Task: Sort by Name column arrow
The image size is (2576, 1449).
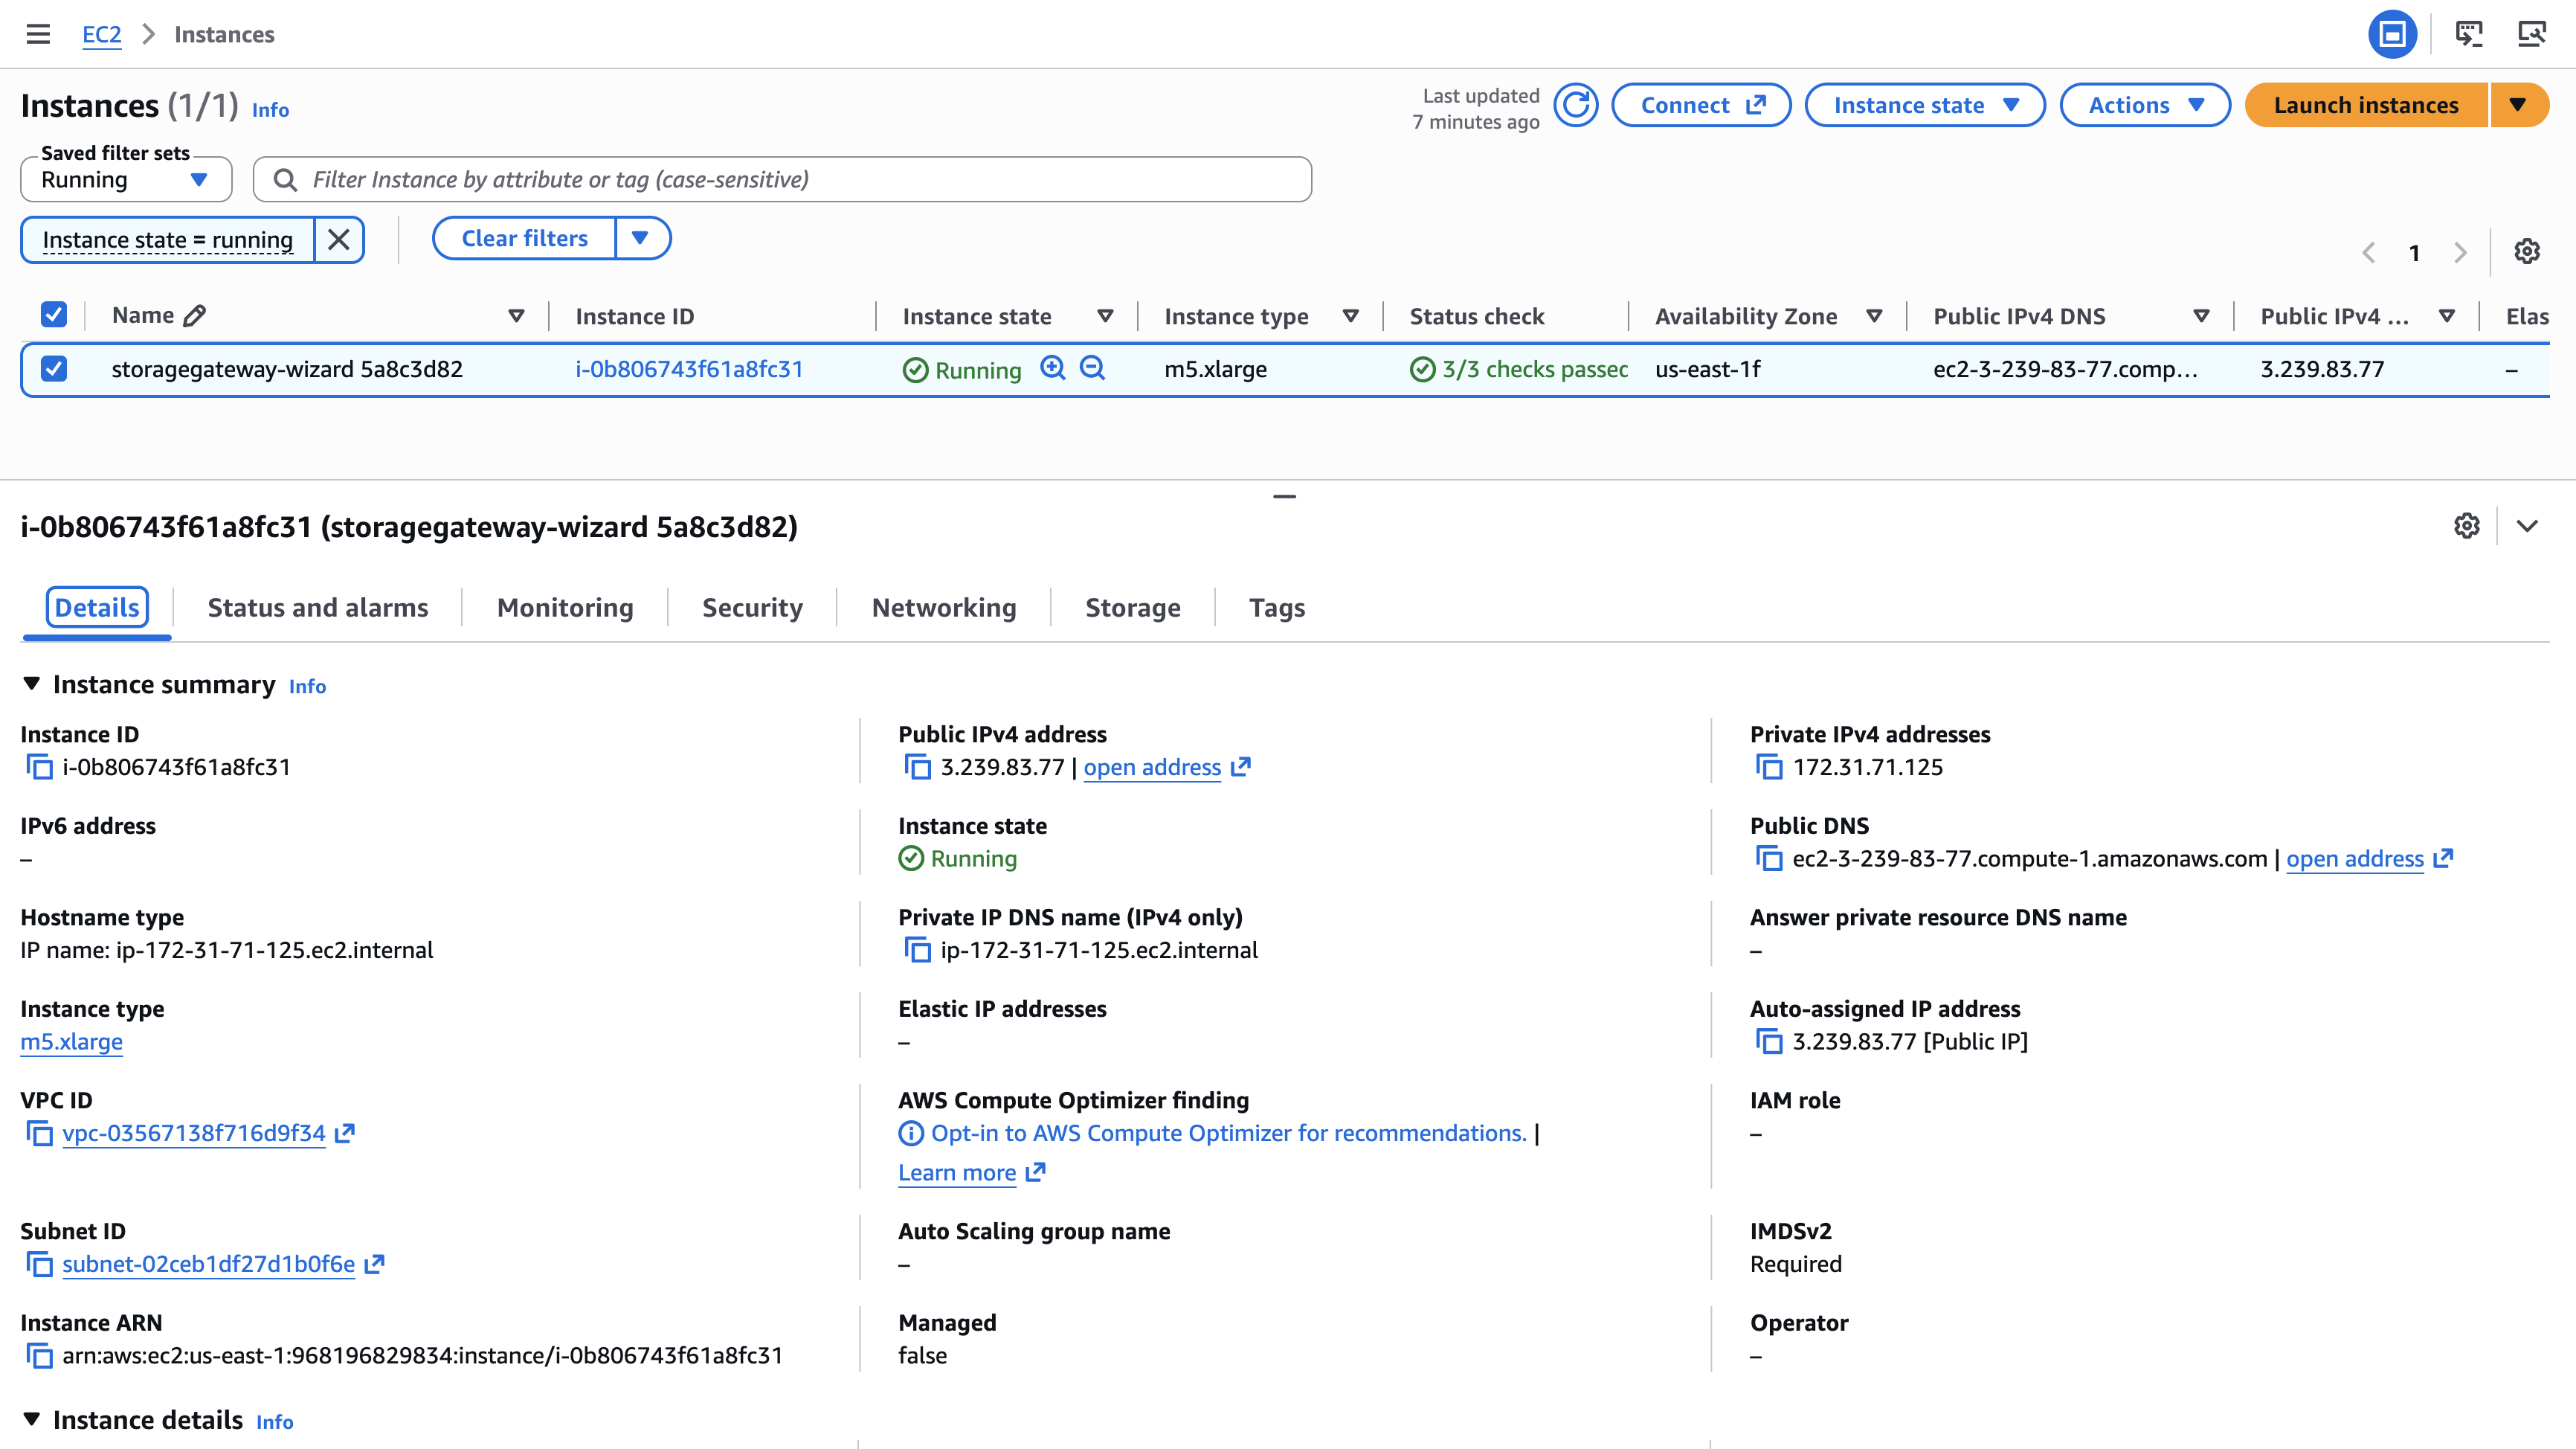Action: click(516, 316)
